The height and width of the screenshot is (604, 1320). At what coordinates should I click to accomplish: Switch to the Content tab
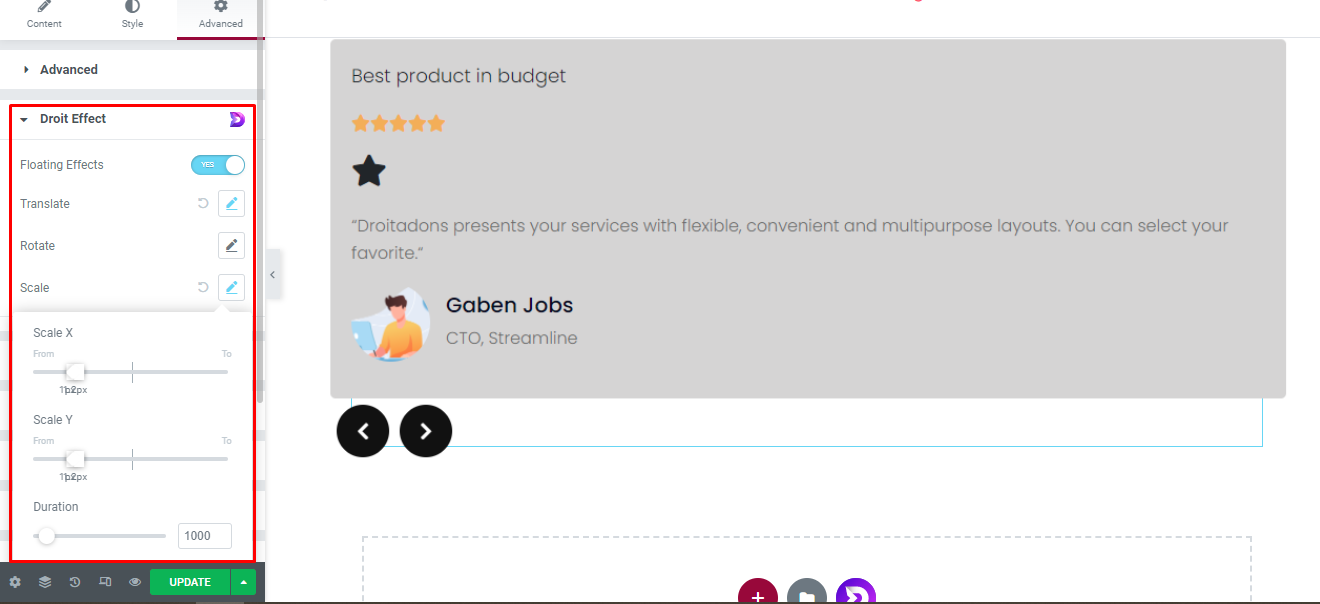(44, 15)
